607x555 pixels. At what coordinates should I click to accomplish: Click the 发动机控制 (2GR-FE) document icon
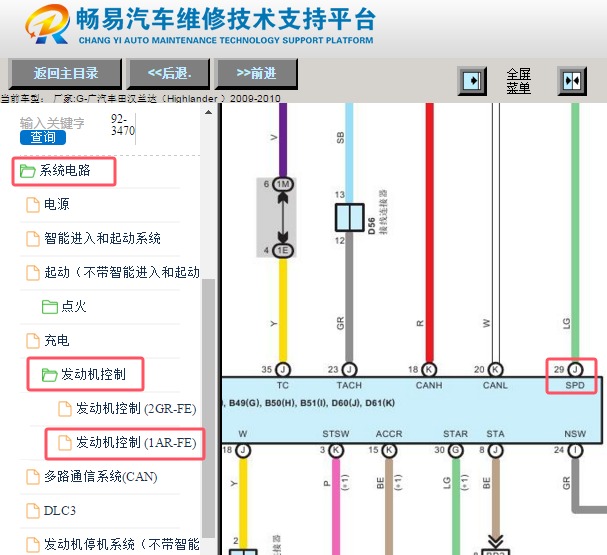click(x=65, y=409)
